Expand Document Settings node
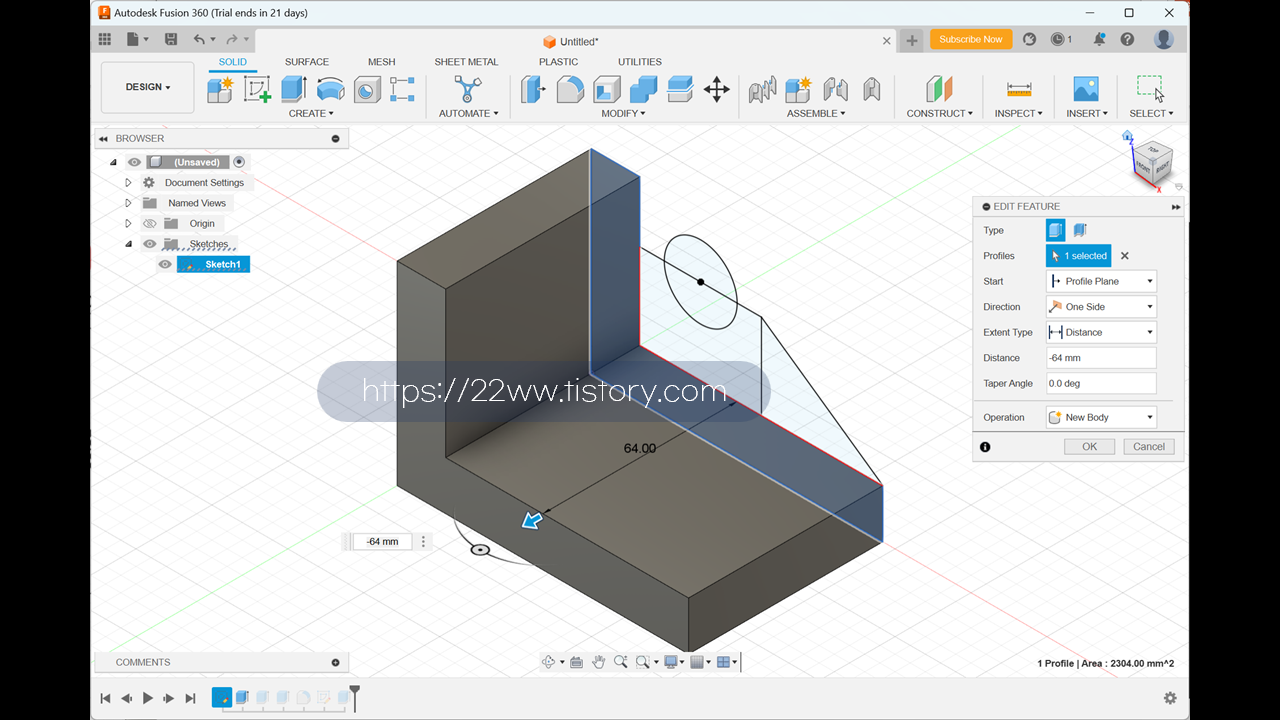Image resolution: width=1280 pixels, height=720 pixels. tap(128, 183)
